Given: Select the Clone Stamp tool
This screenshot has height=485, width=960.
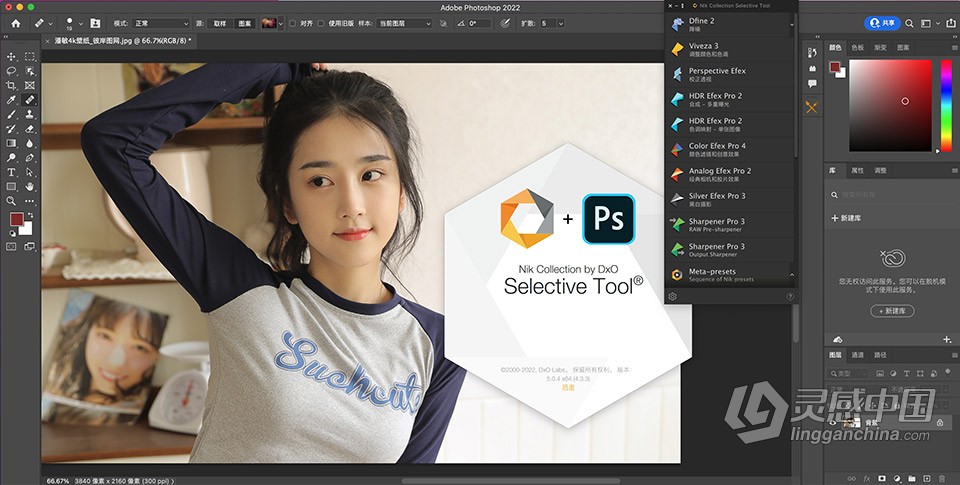Looking at the screenshot, I should pos(29,115).
